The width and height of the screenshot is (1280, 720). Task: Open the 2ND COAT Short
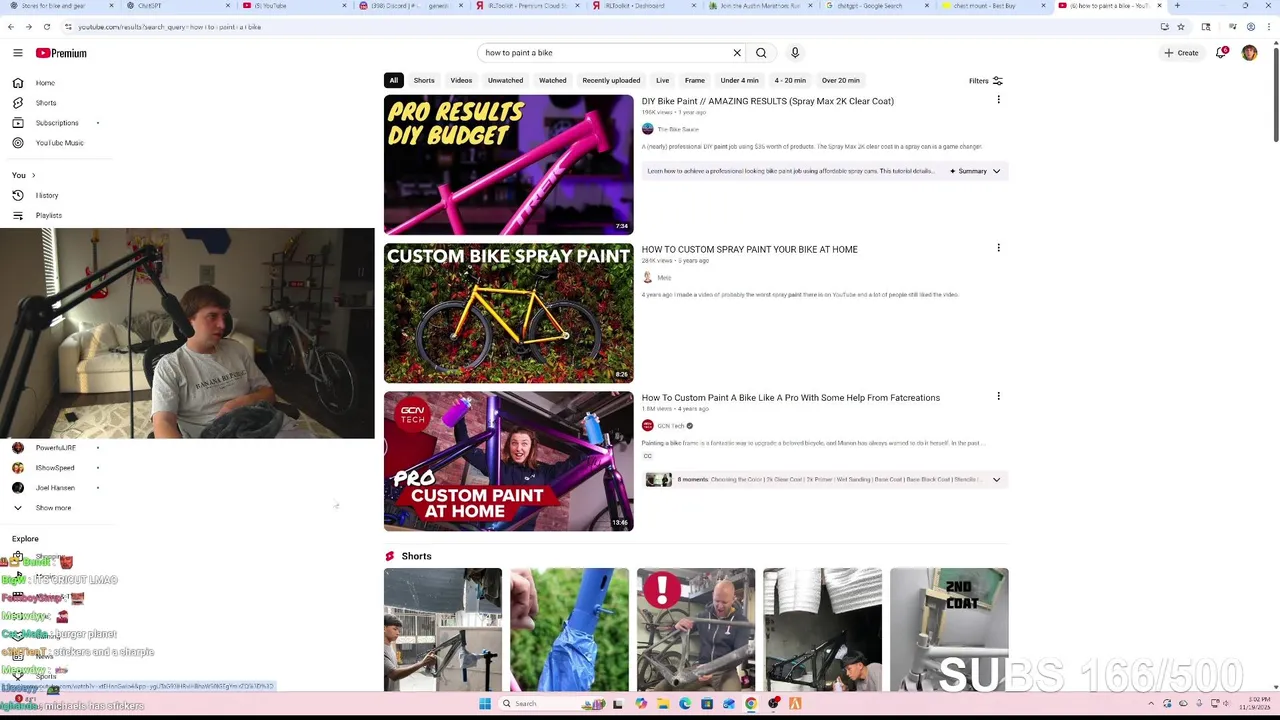949,629
